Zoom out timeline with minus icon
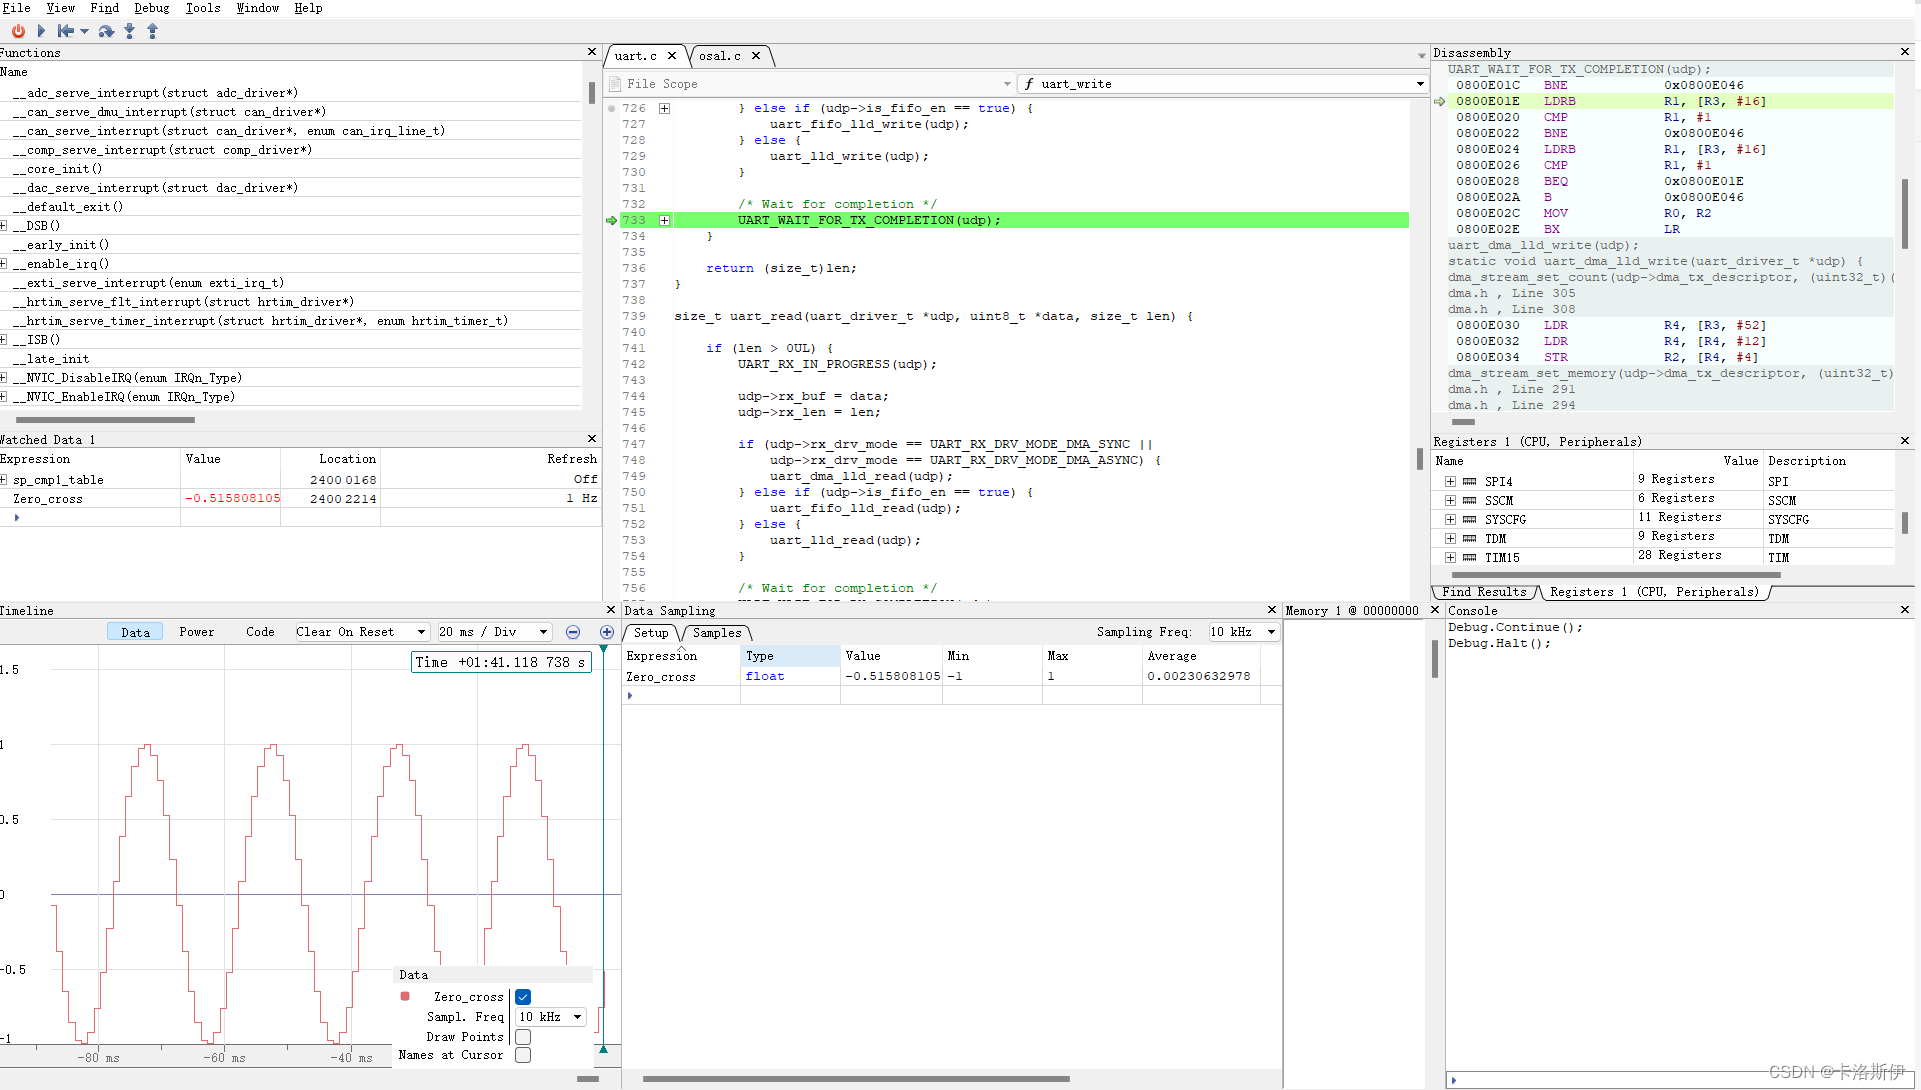 point(573,632)
